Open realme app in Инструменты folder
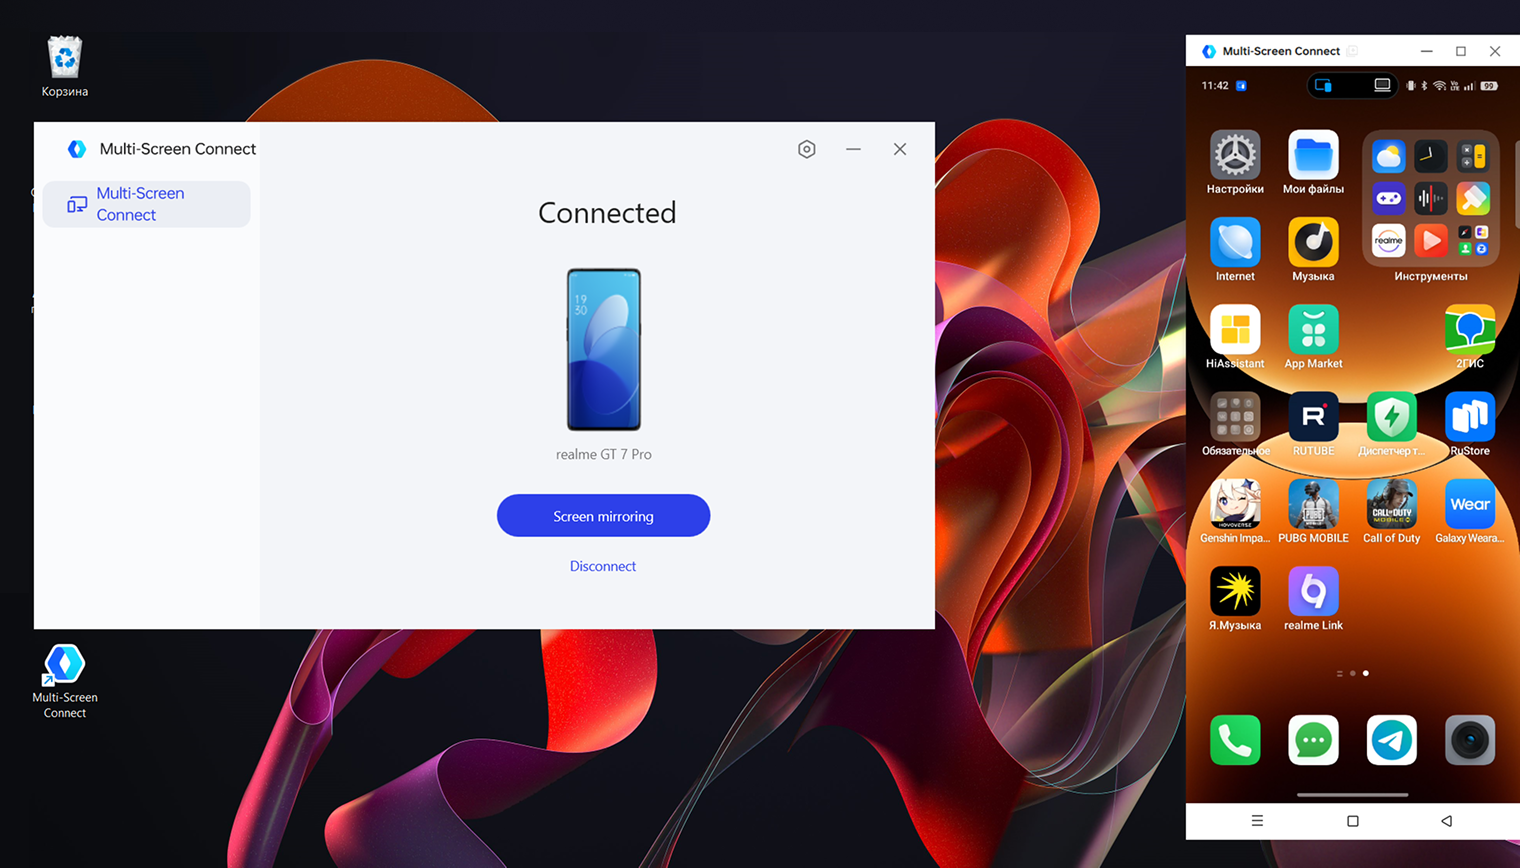 [x=1388, y=240]
